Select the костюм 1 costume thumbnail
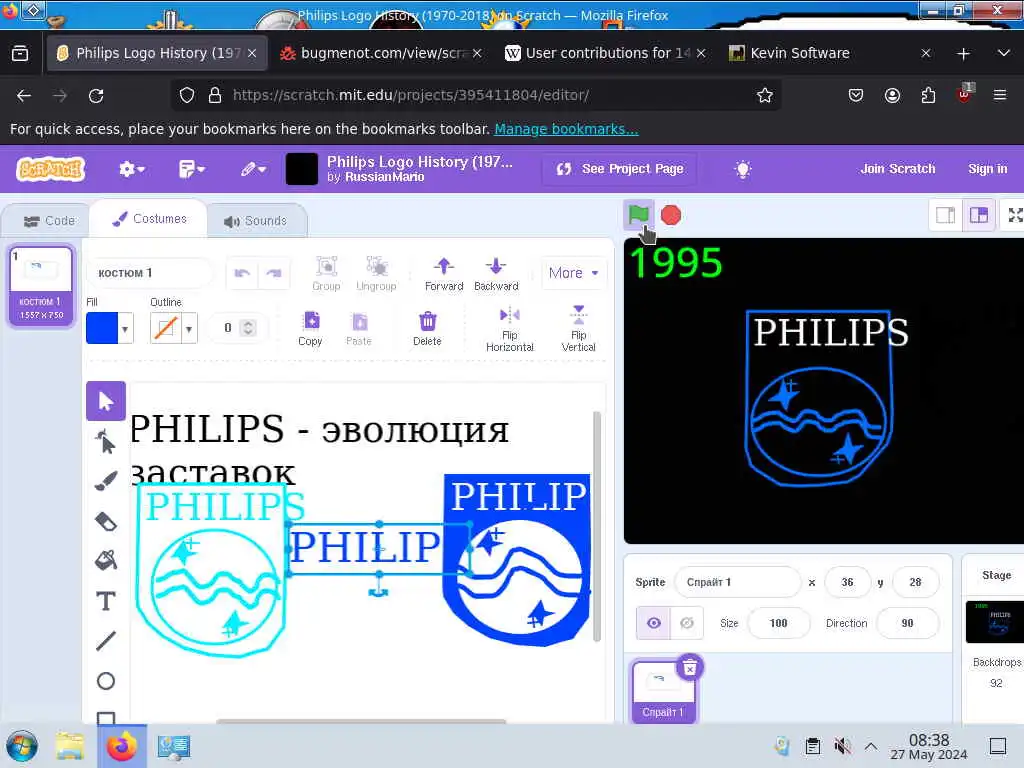 point(41,285)
